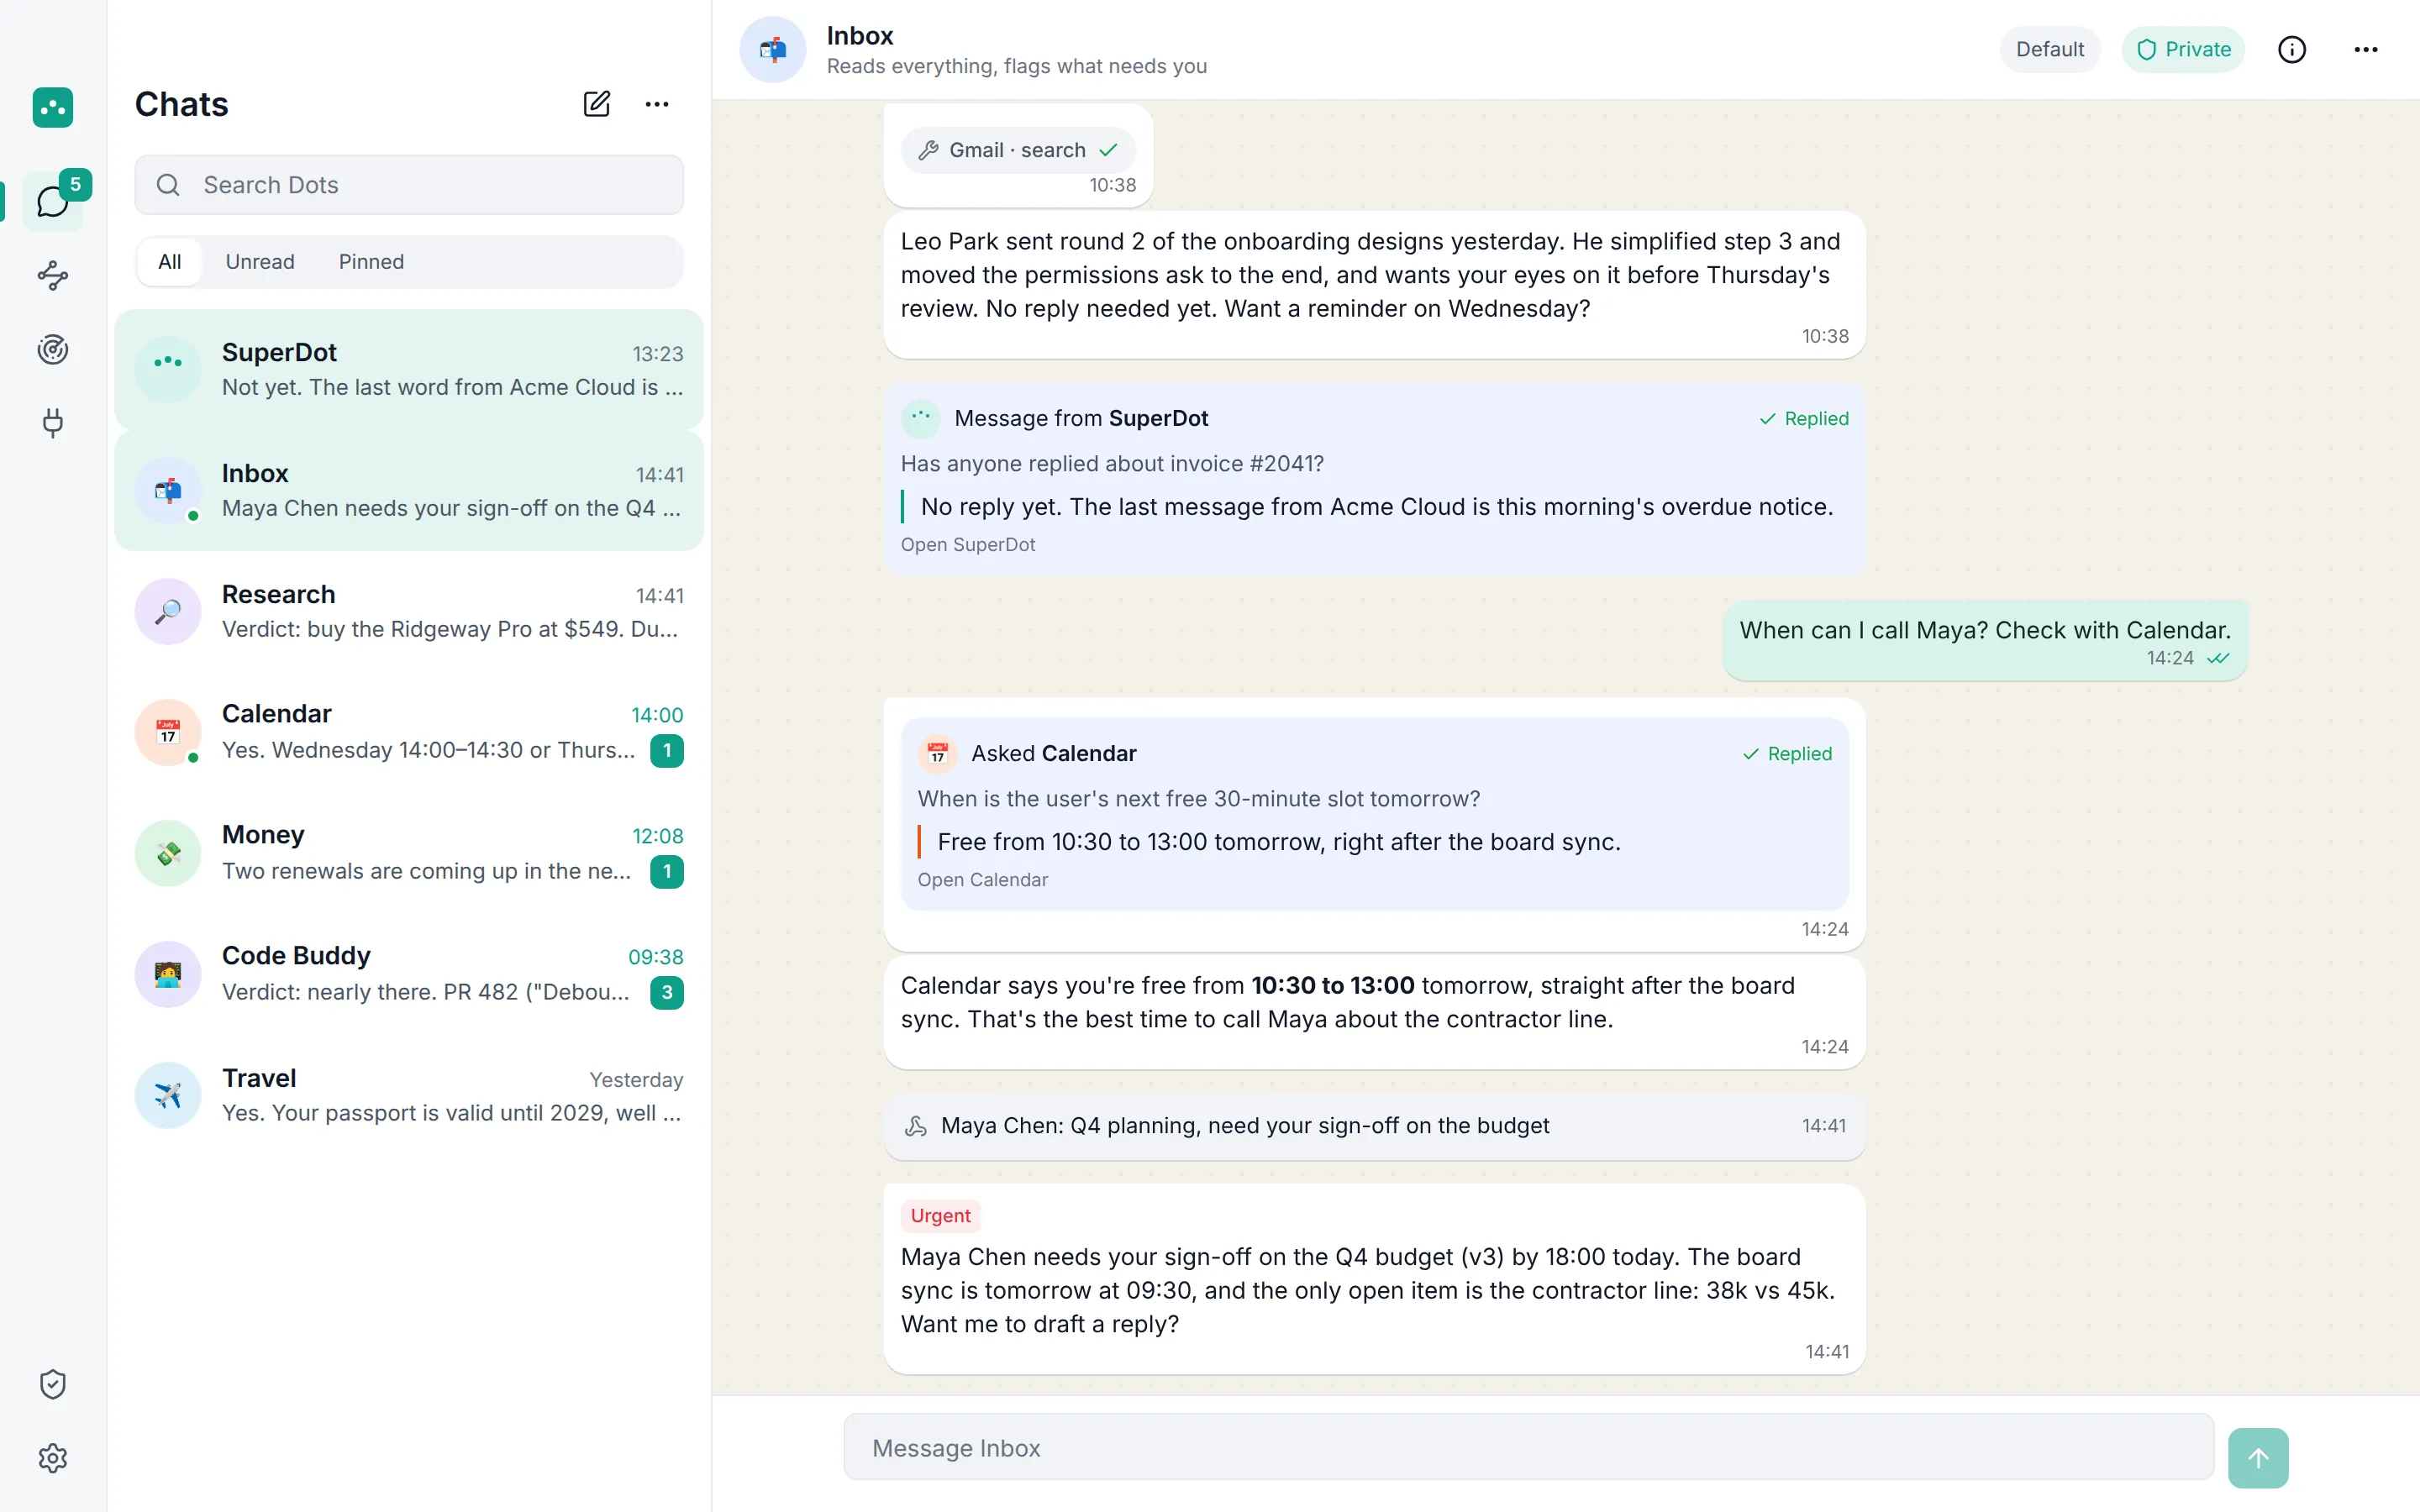This screenshot has height=1512, width=2420.
Task: Click the Gmail search tool chip
Action: [1018, 150]
